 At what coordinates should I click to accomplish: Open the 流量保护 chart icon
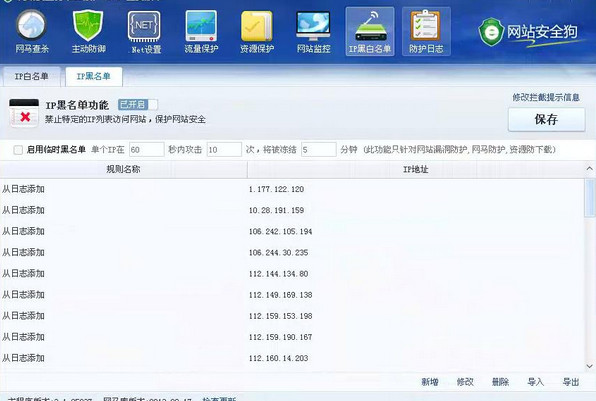201,32
